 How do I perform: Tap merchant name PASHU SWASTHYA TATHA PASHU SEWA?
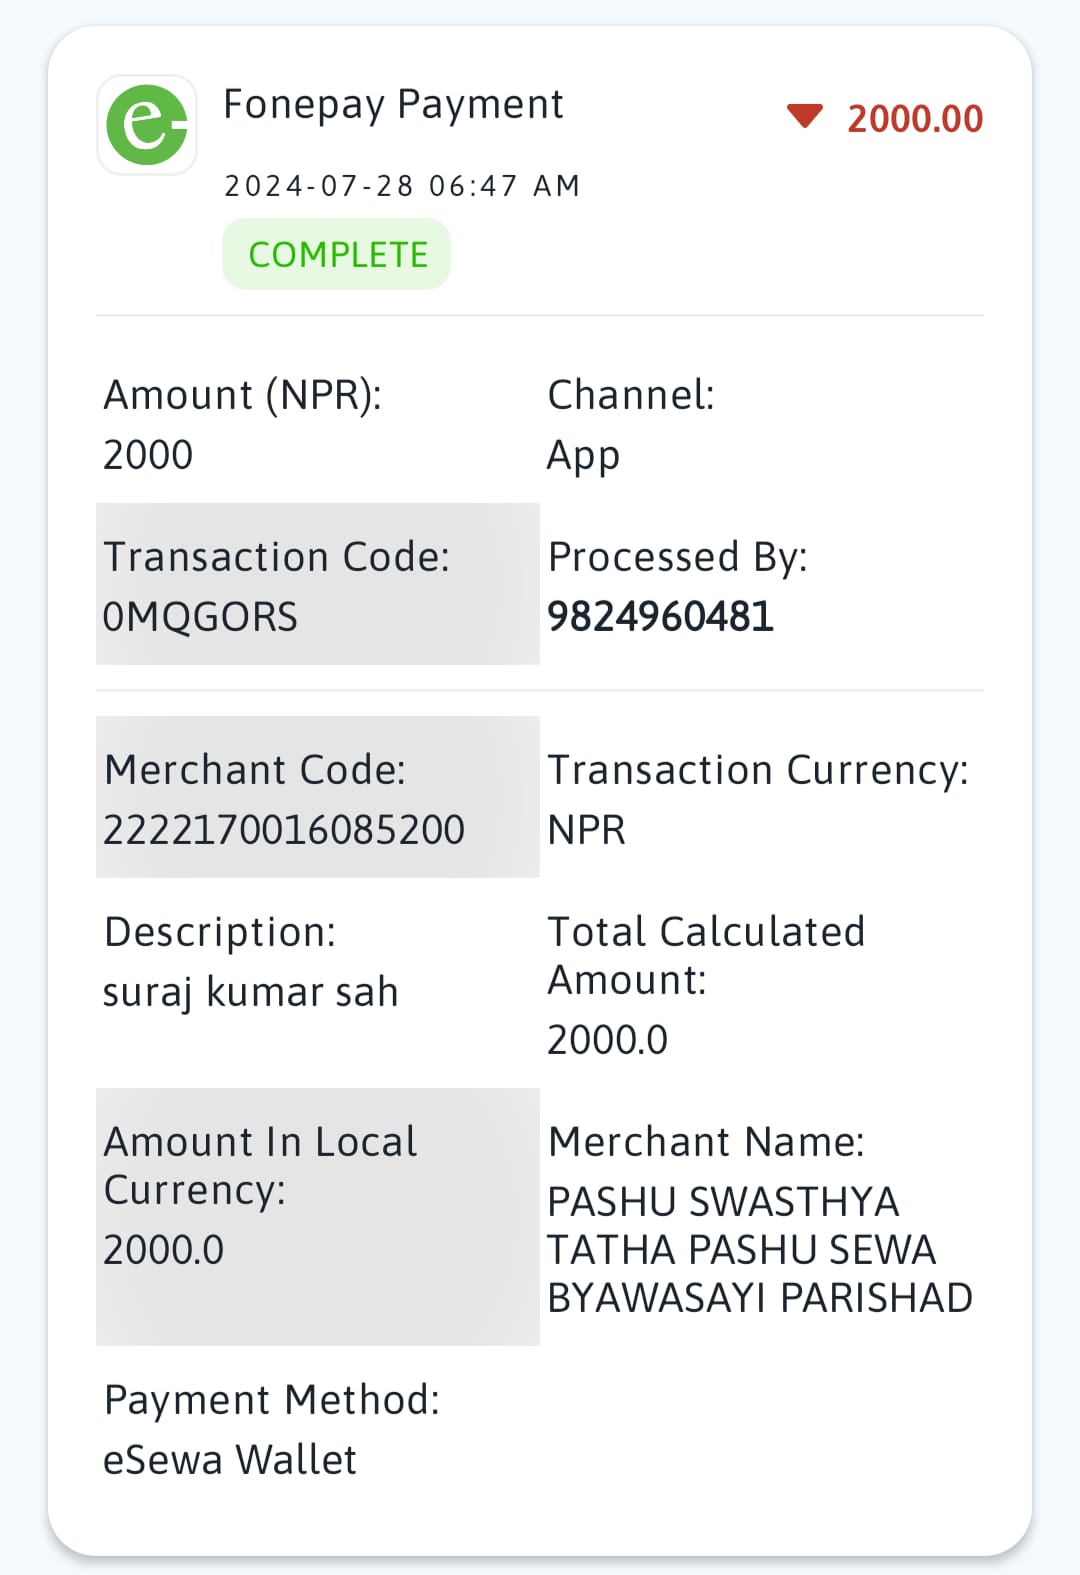(x=742, y=1226)
